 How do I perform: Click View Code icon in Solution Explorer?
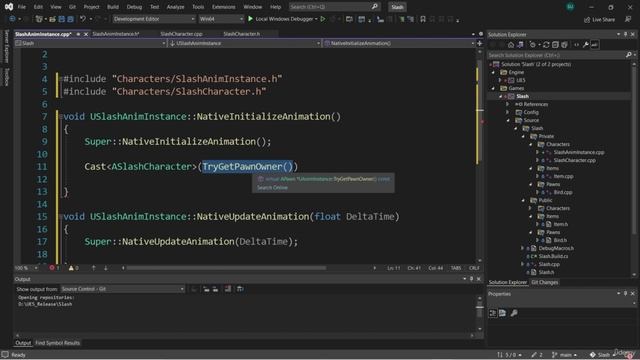(x=576, y=45)
